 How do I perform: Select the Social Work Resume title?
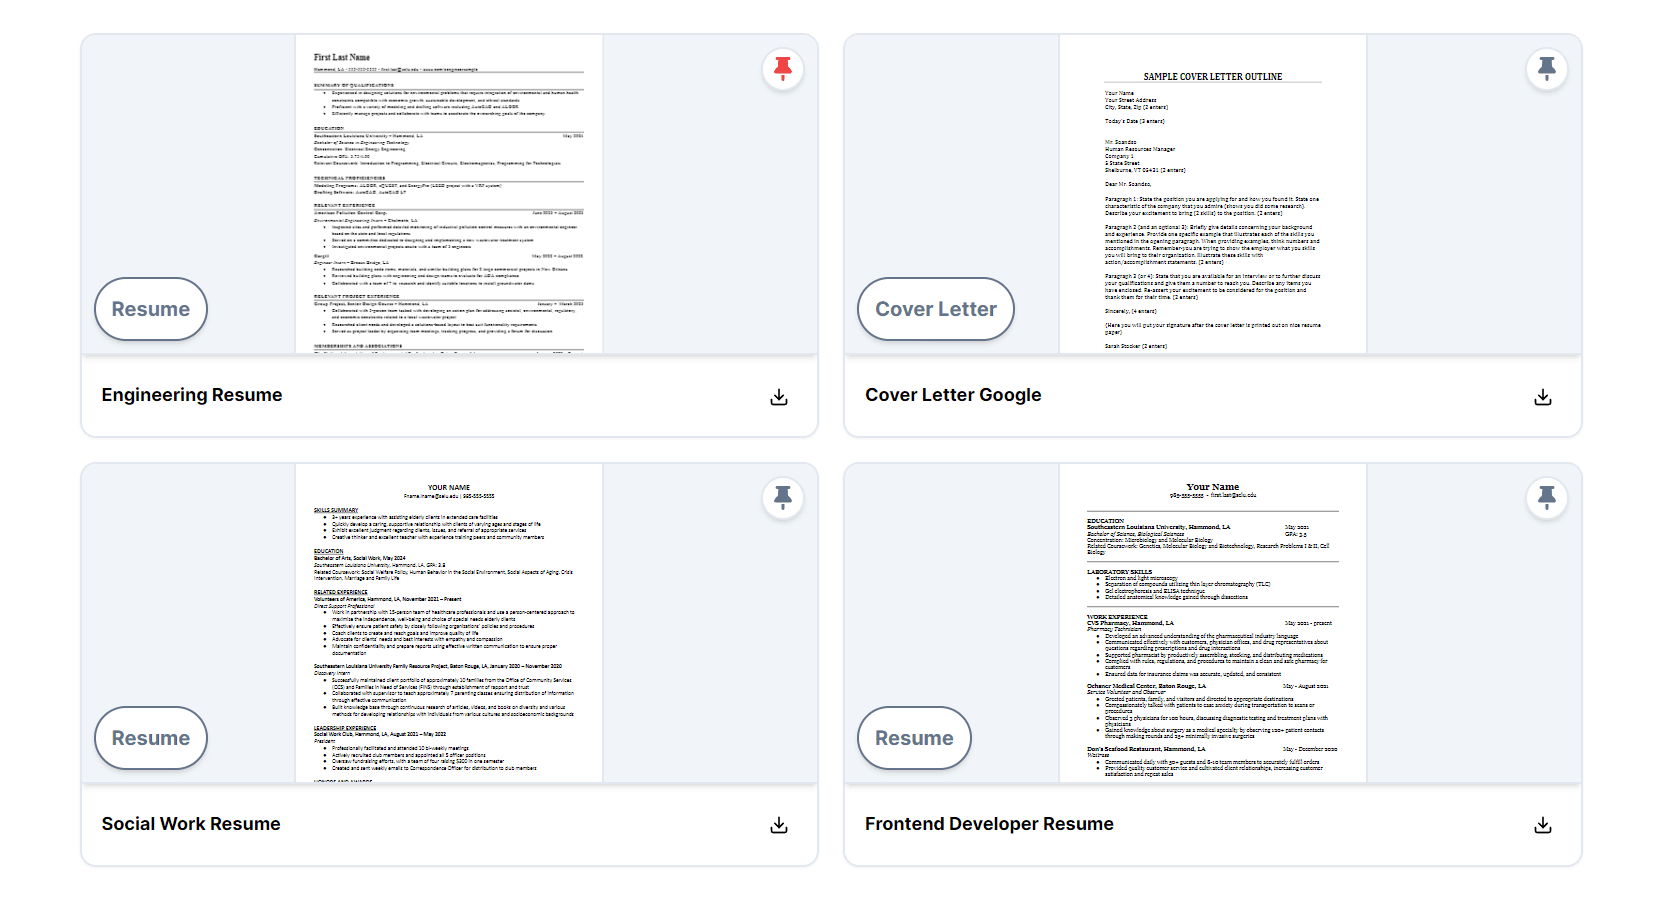click(x=191, y=824)
